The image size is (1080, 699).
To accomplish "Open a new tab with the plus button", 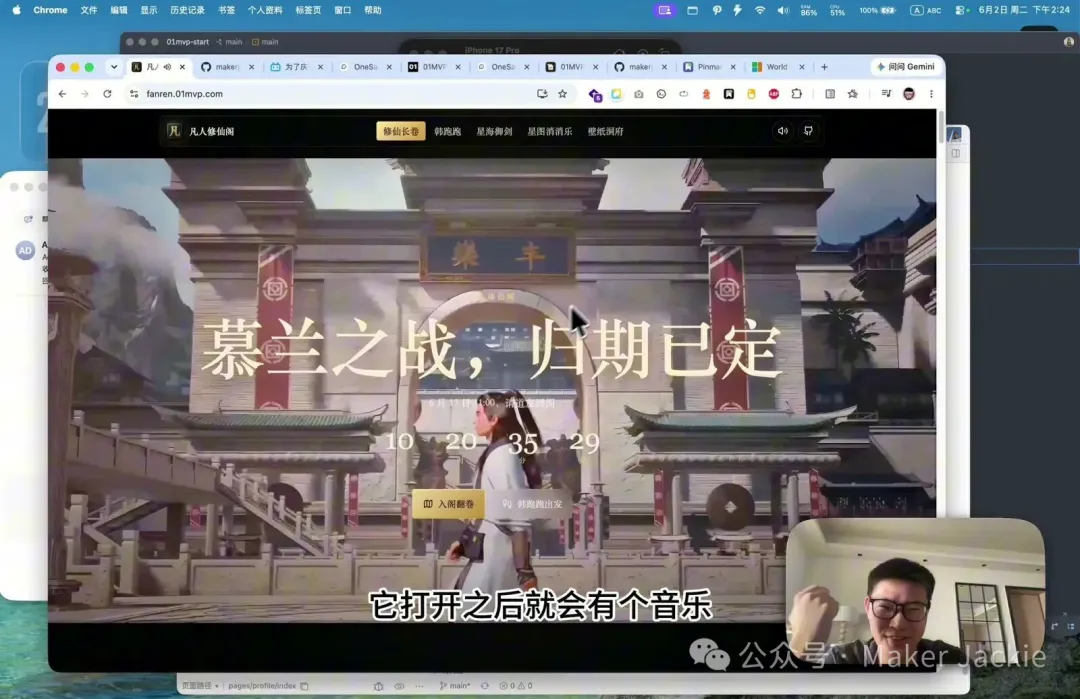I will [x=824, y=67].
